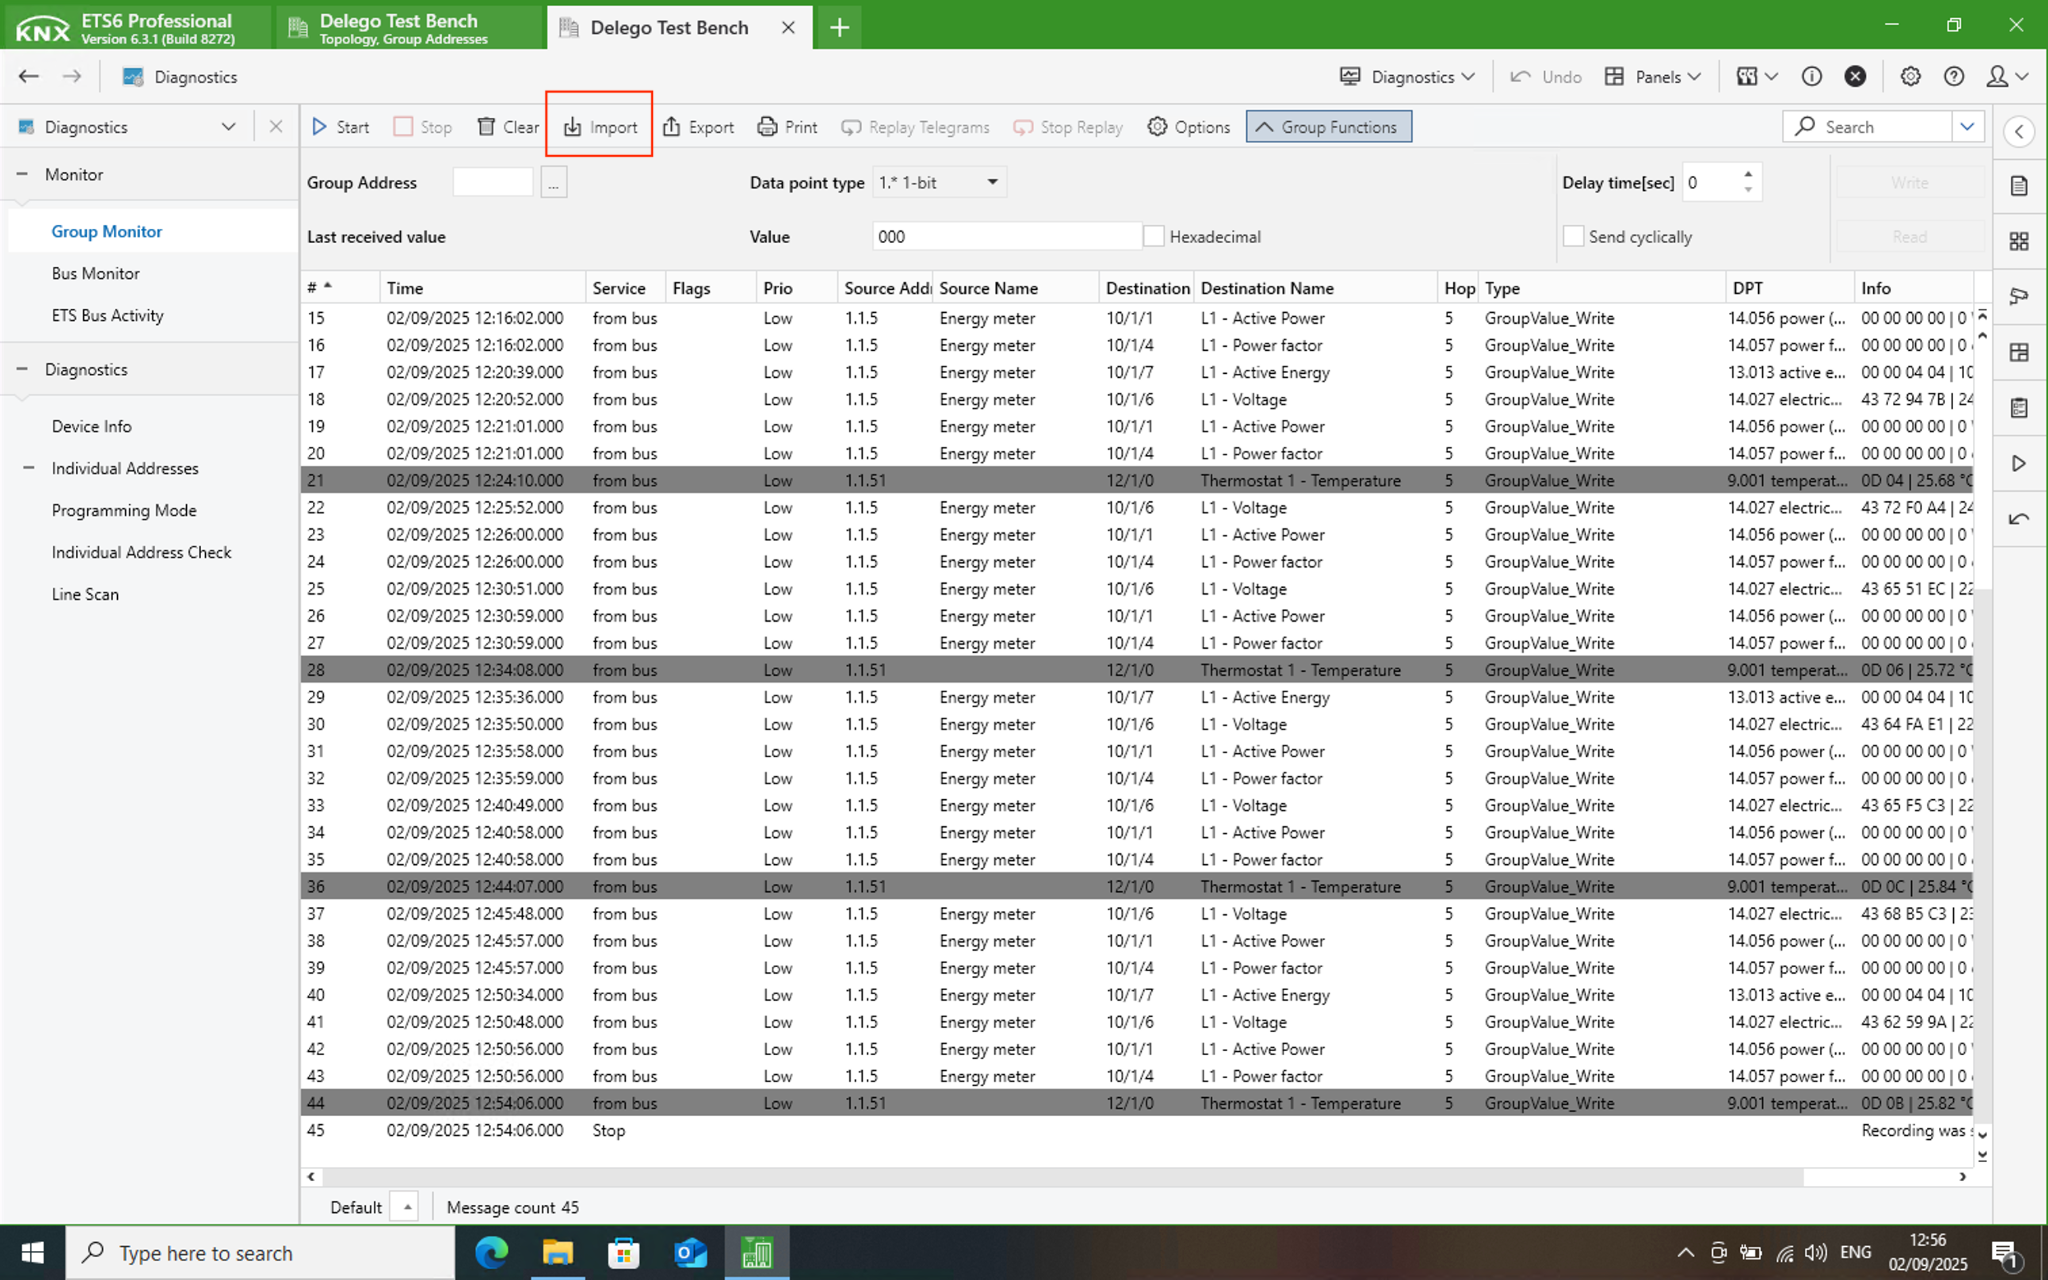
Task: Open help question mark icon
Action: pos(1954,77)
